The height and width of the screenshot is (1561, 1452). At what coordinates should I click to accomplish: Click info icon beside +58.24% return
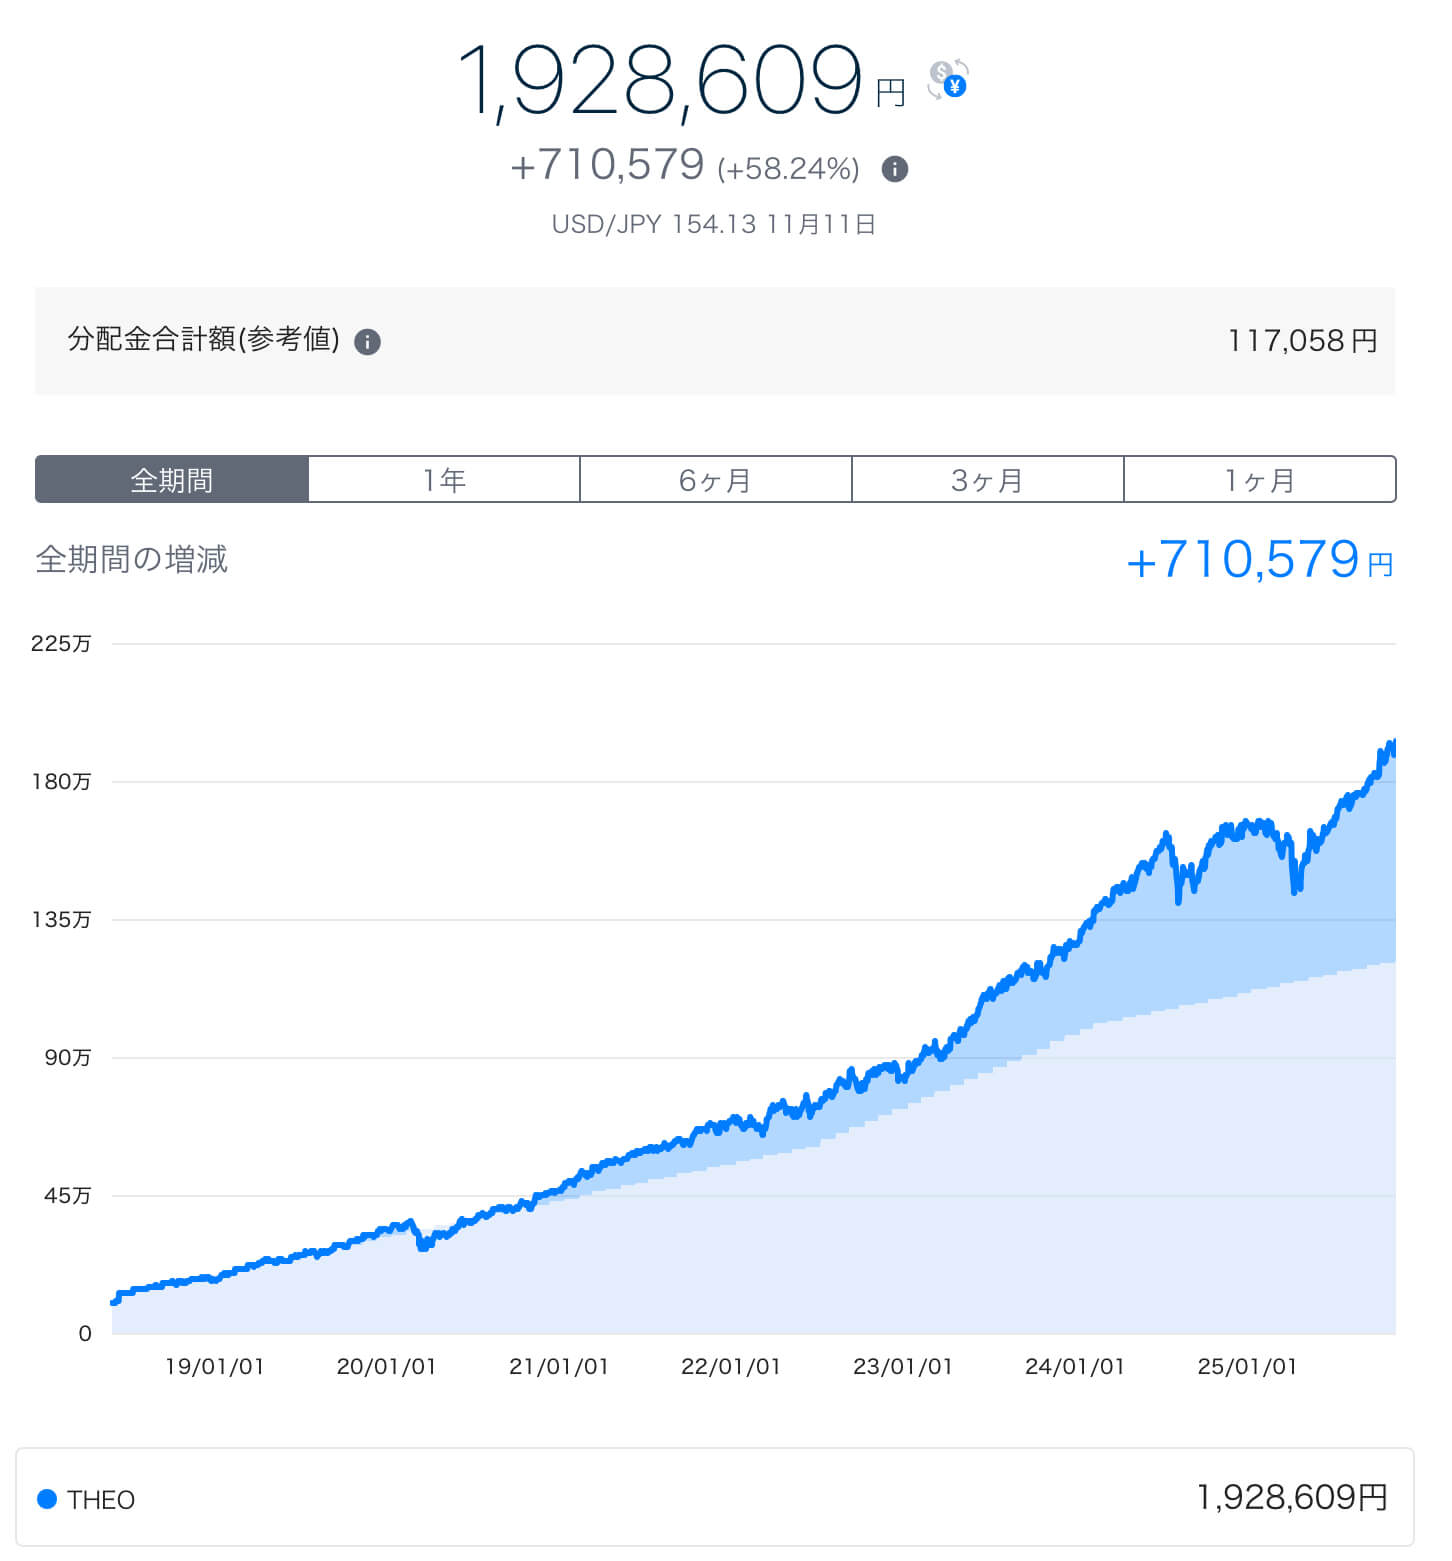point(894,169)
